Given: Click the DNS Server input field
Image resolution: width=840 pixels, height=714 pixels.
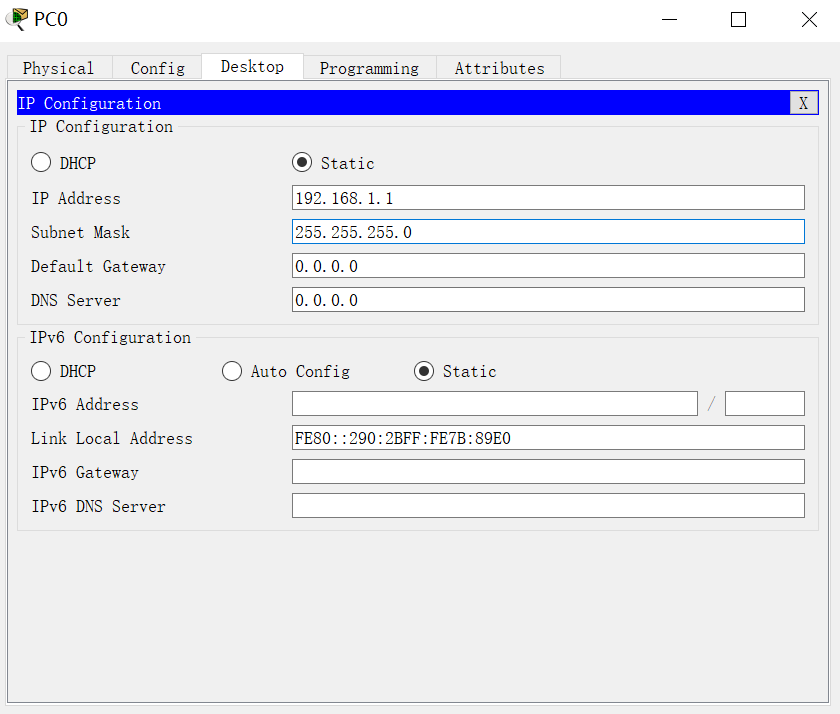Looking at the screenshot, I should [548, 299].
